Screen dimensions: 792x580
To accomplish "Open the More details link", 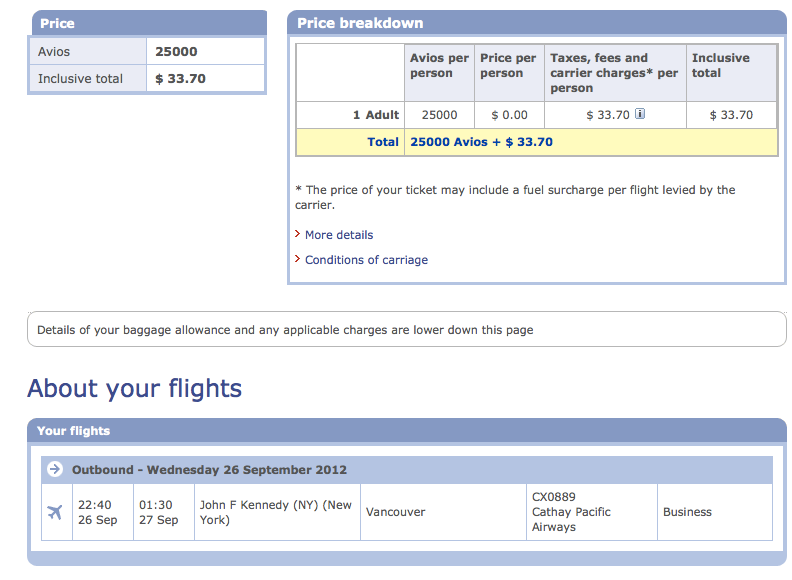I will [339, 235].
